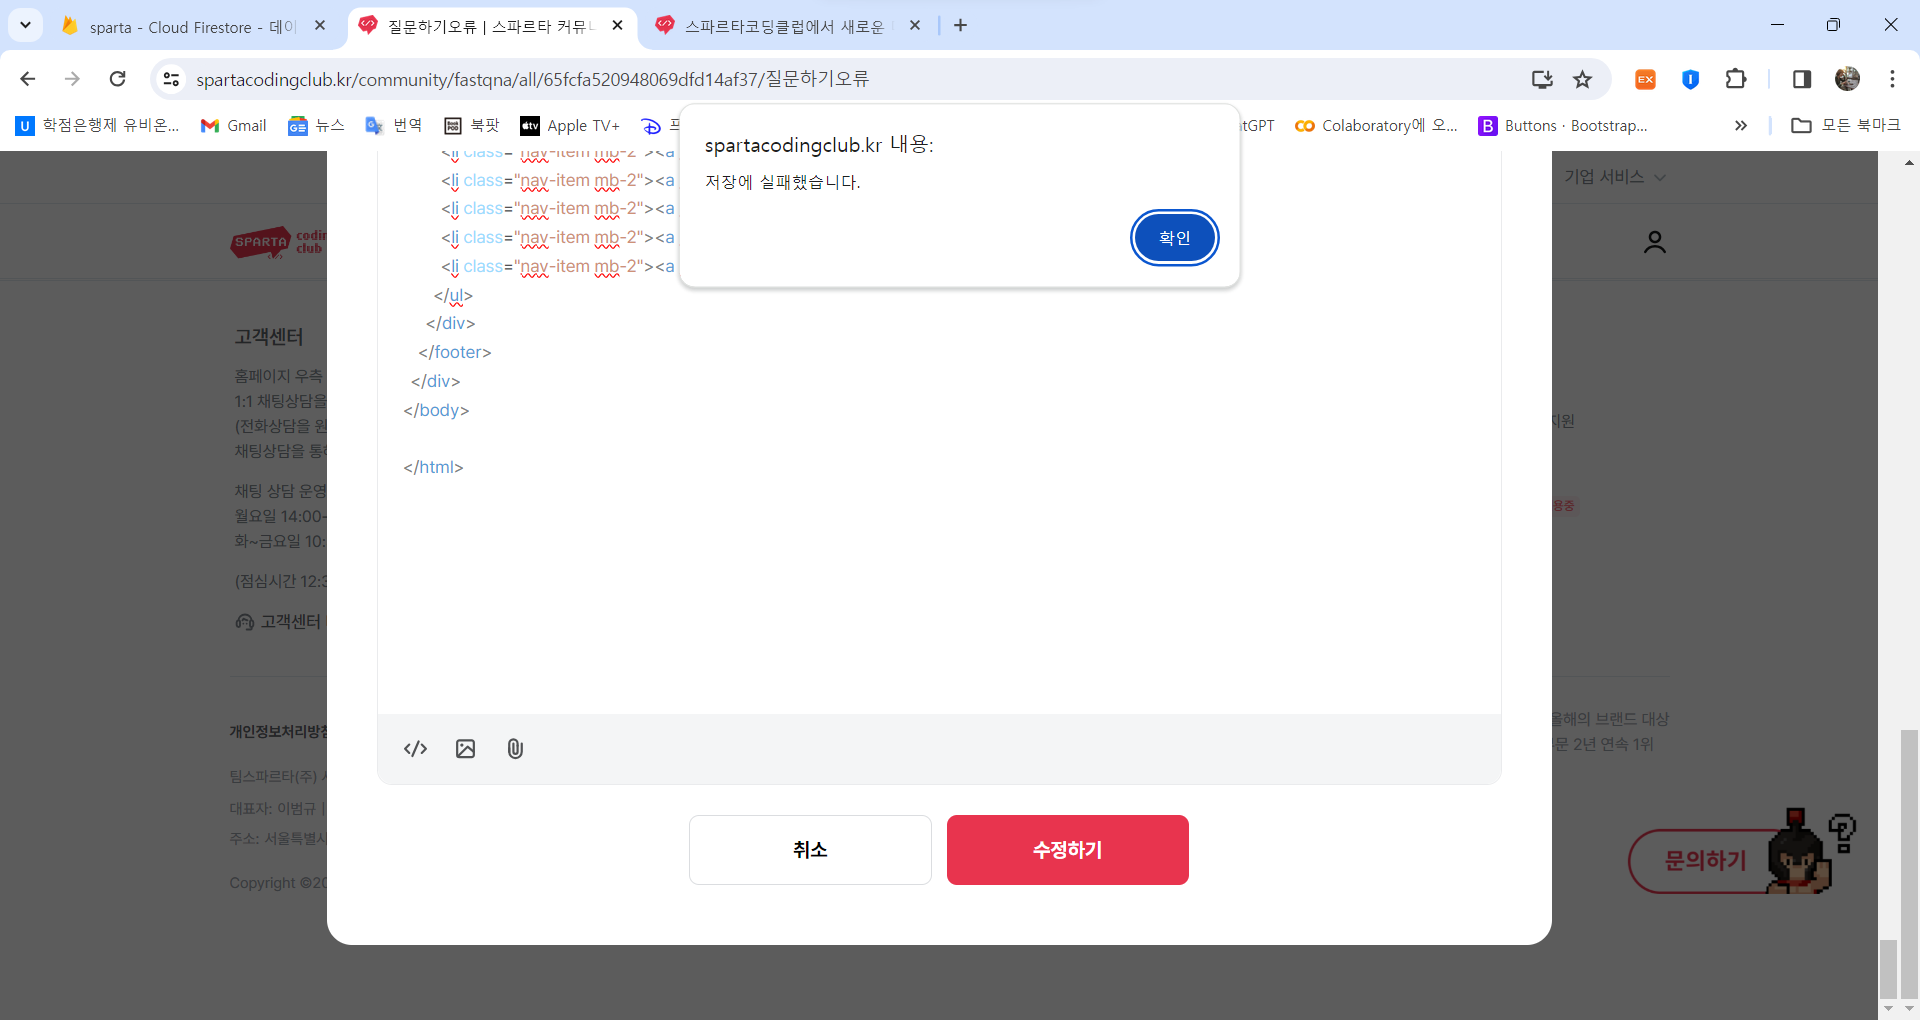Click the Sparta coding club logo

278,242
